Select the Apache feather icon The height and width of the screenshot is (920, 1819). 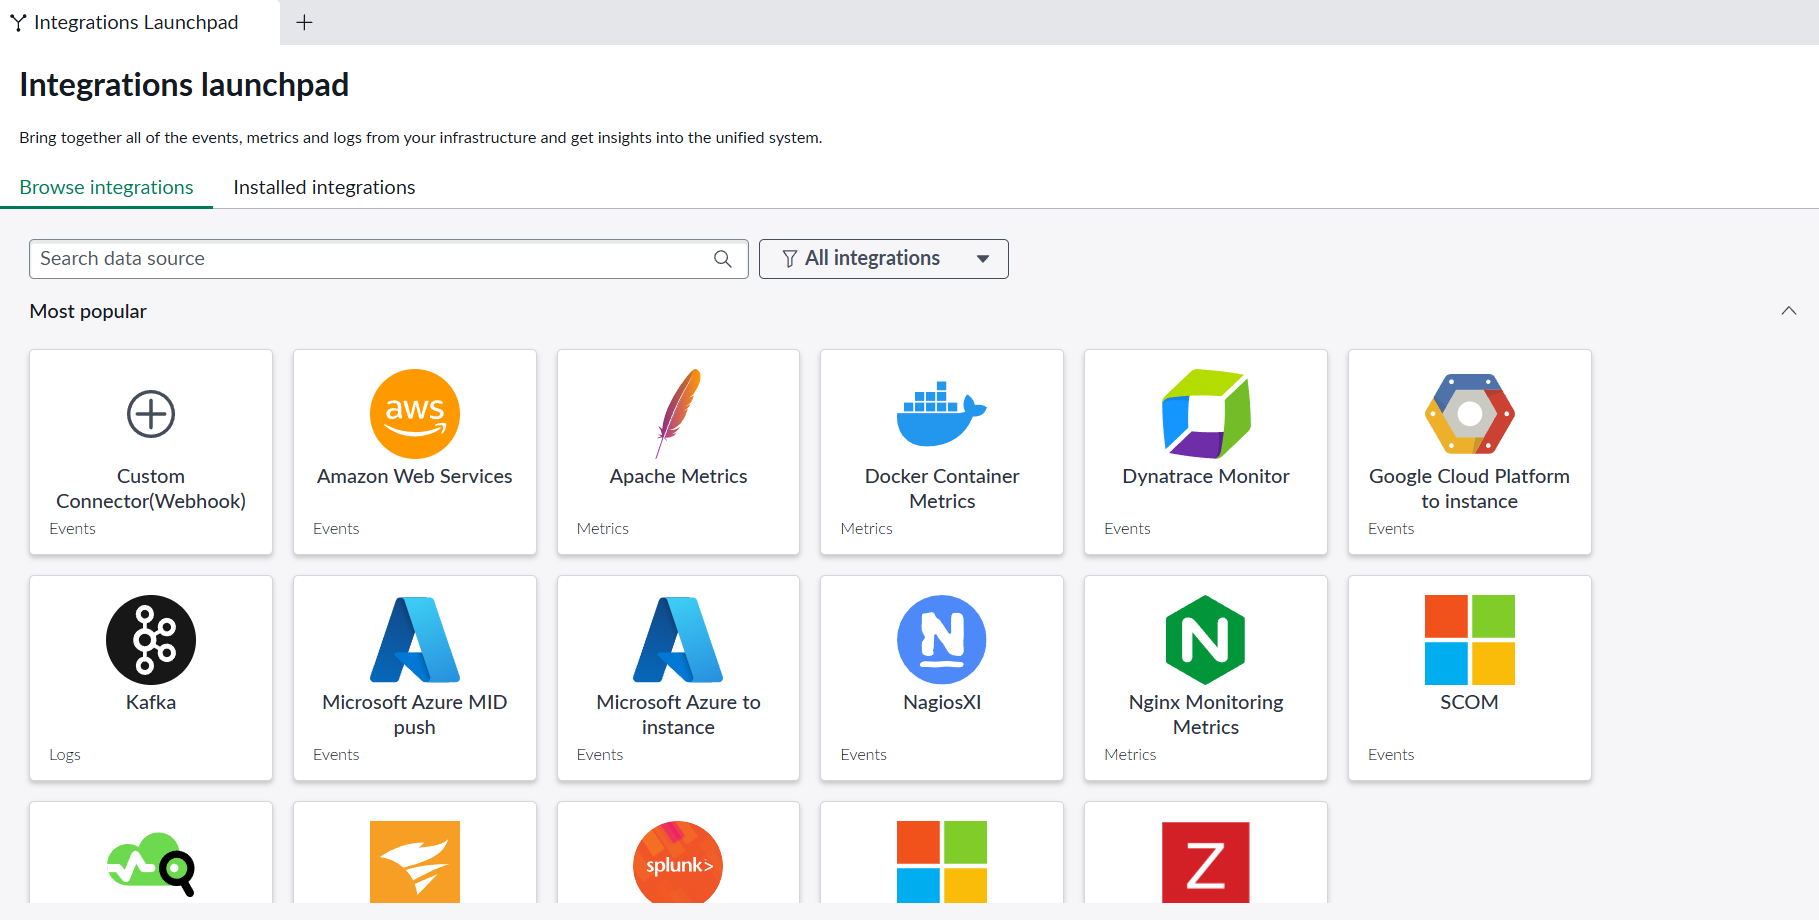pyautogui.click(x=678, y=414)
